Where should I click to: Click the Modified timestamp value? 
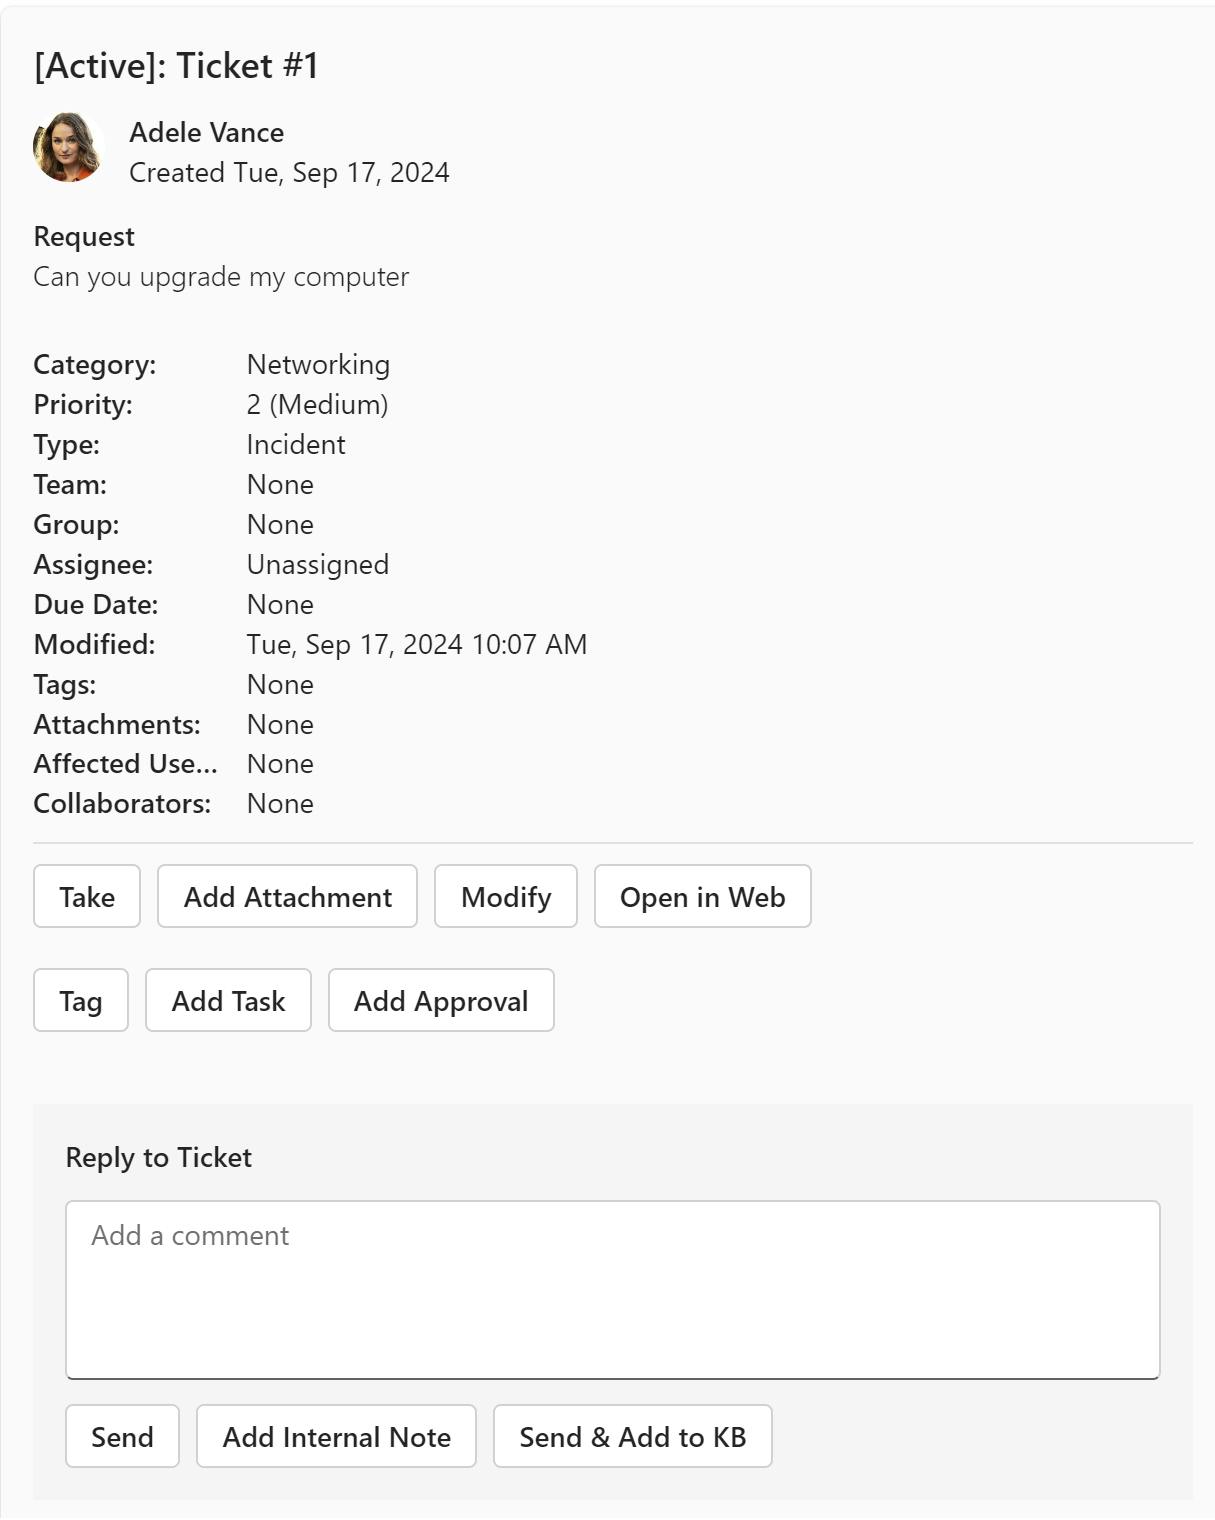(x=416, y=645)
